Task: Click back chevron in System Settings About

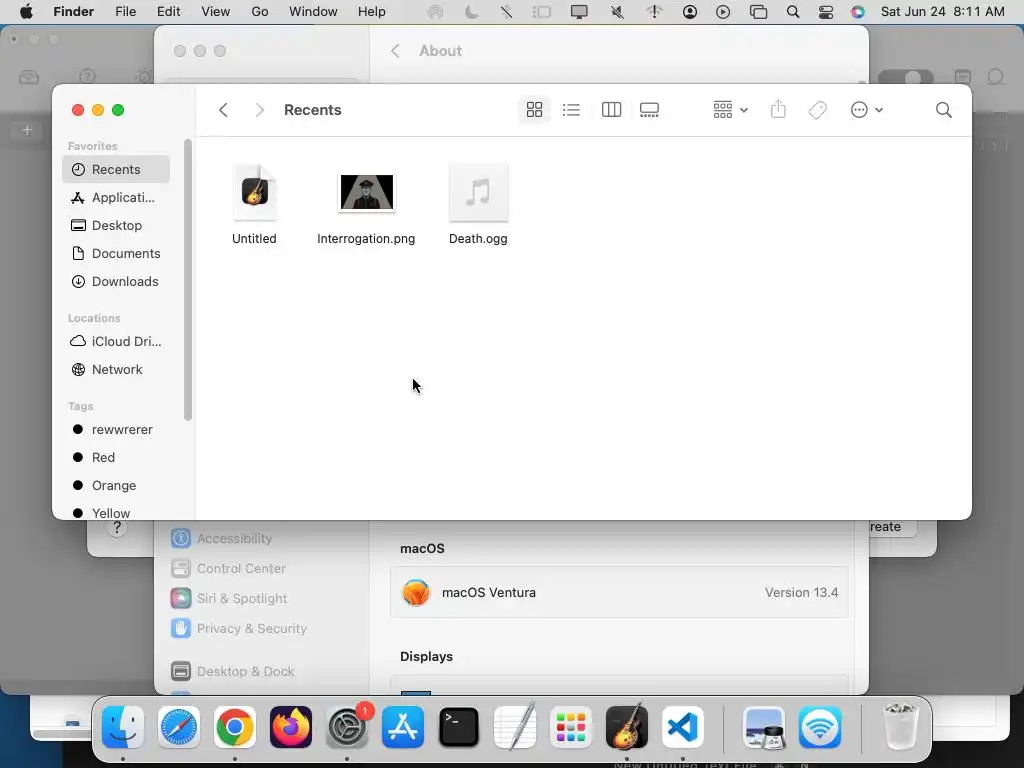Action: point(395,51)
